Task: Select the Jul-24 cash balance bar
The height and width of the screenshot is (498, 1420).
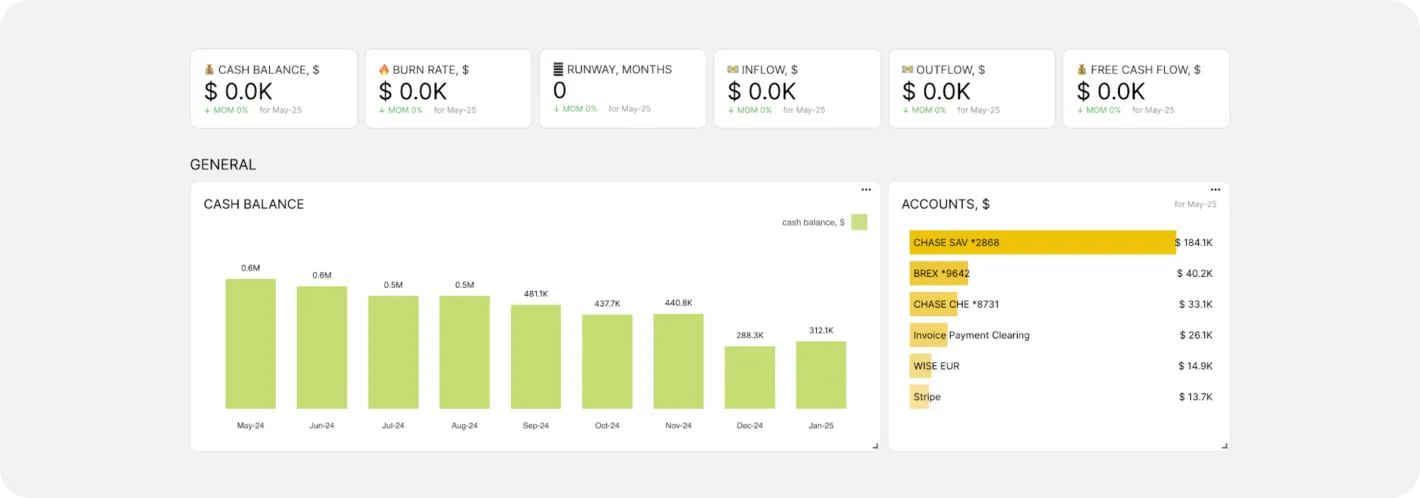Action: click(x=393, y=352)
